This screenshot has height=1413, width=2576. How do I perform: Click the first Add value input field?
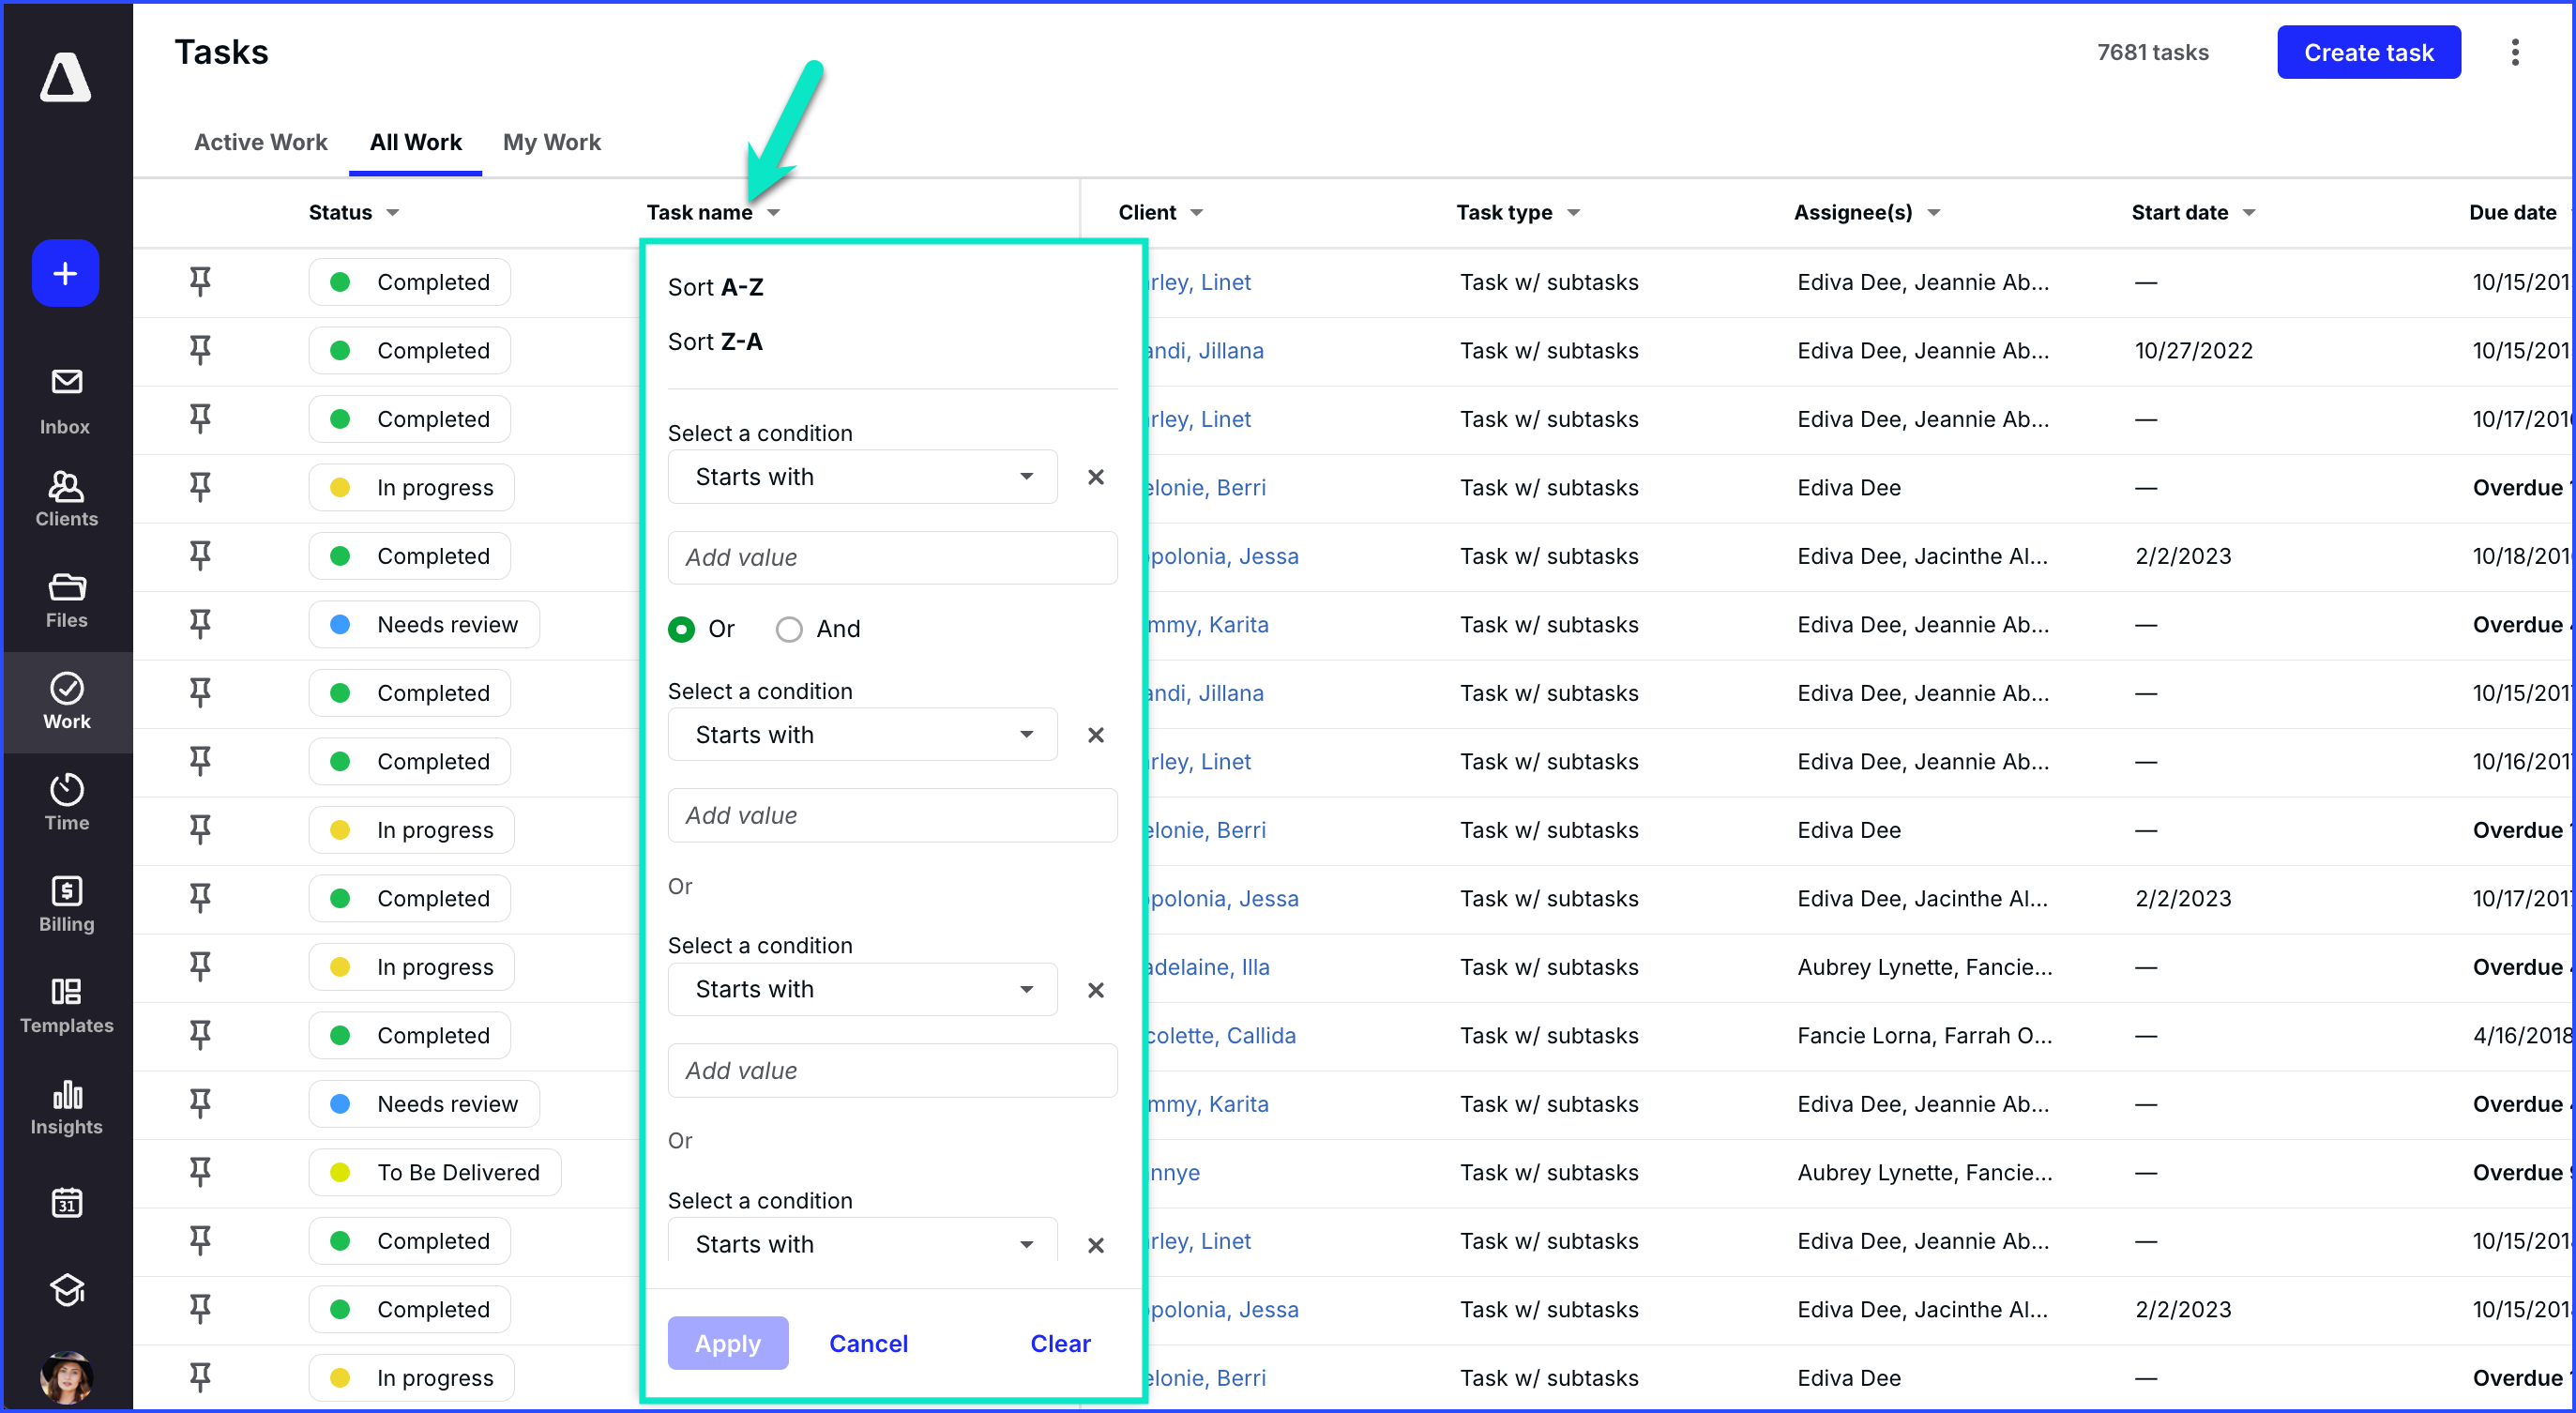[892, 557]
